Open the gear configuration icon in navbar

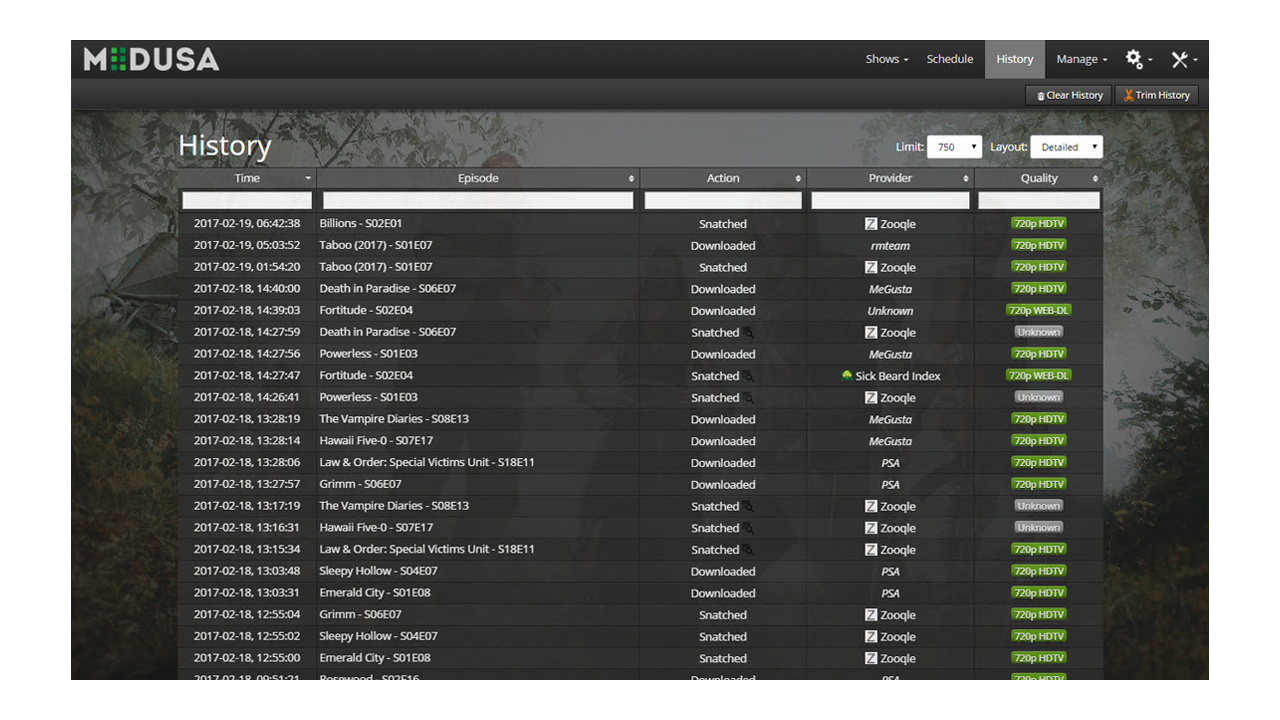click(1134, 59)
